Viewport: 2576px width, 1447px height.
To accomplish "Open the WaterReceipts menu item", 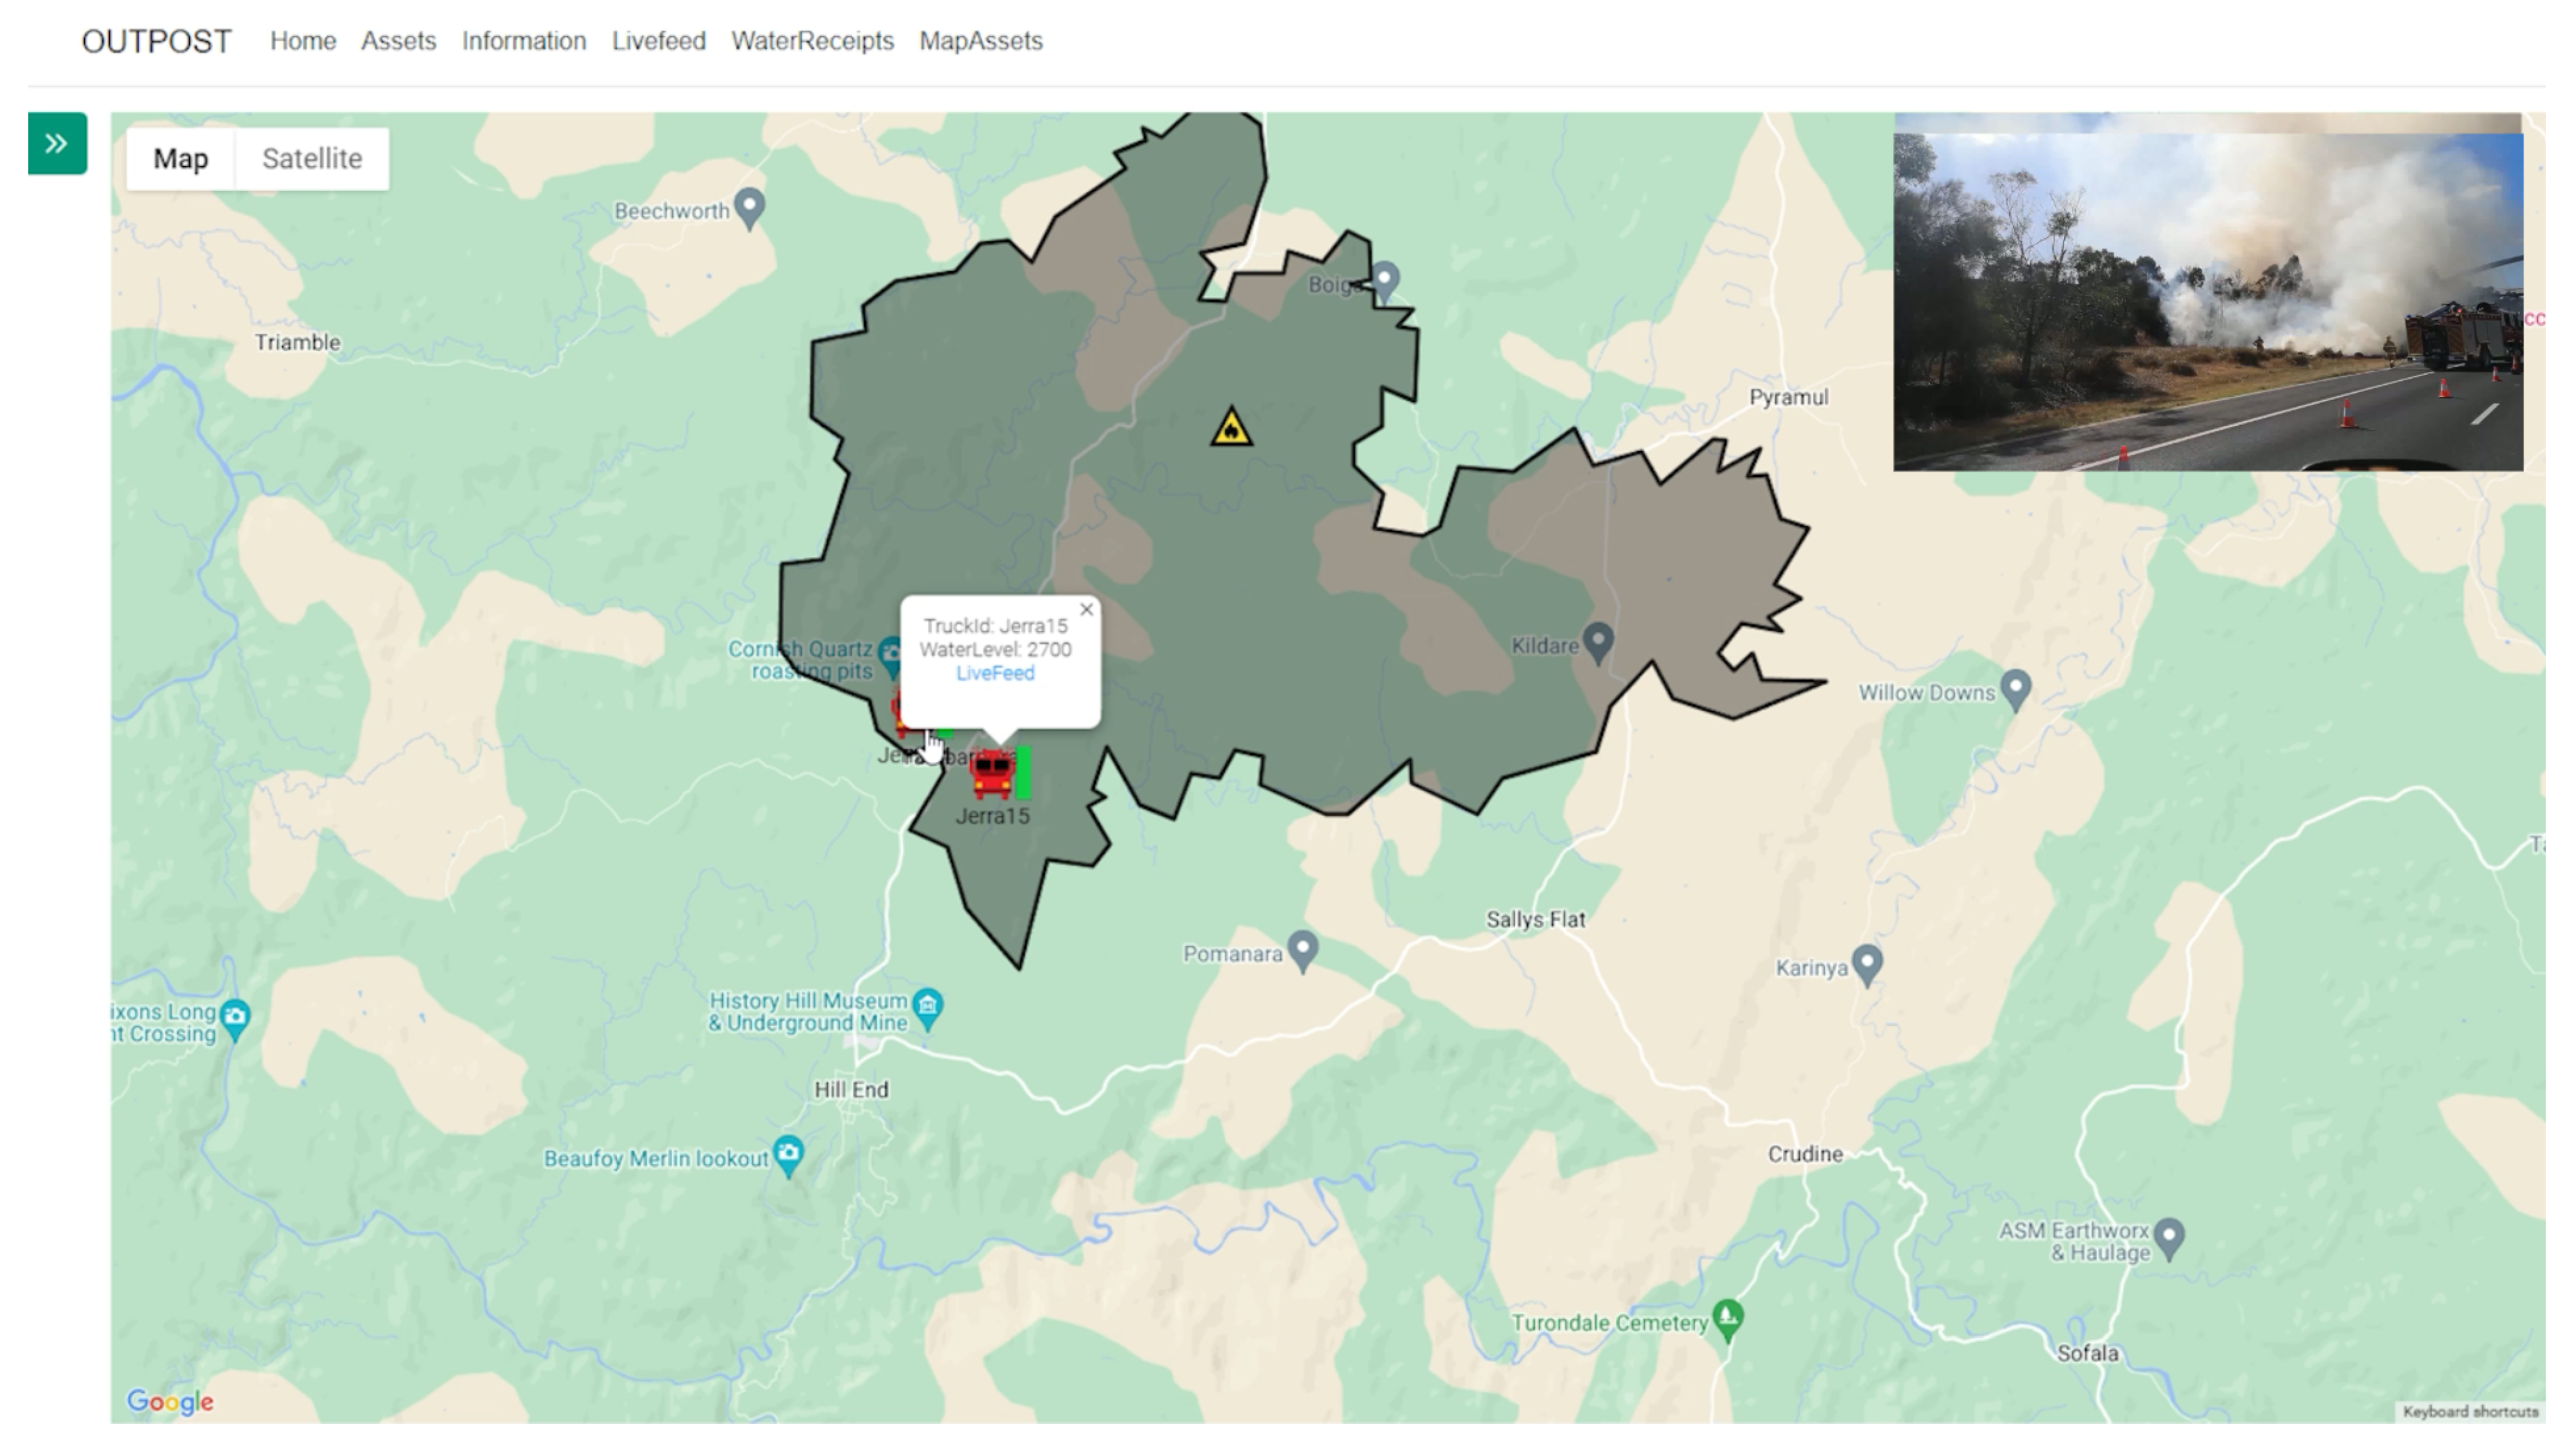I will coord(812,41).
